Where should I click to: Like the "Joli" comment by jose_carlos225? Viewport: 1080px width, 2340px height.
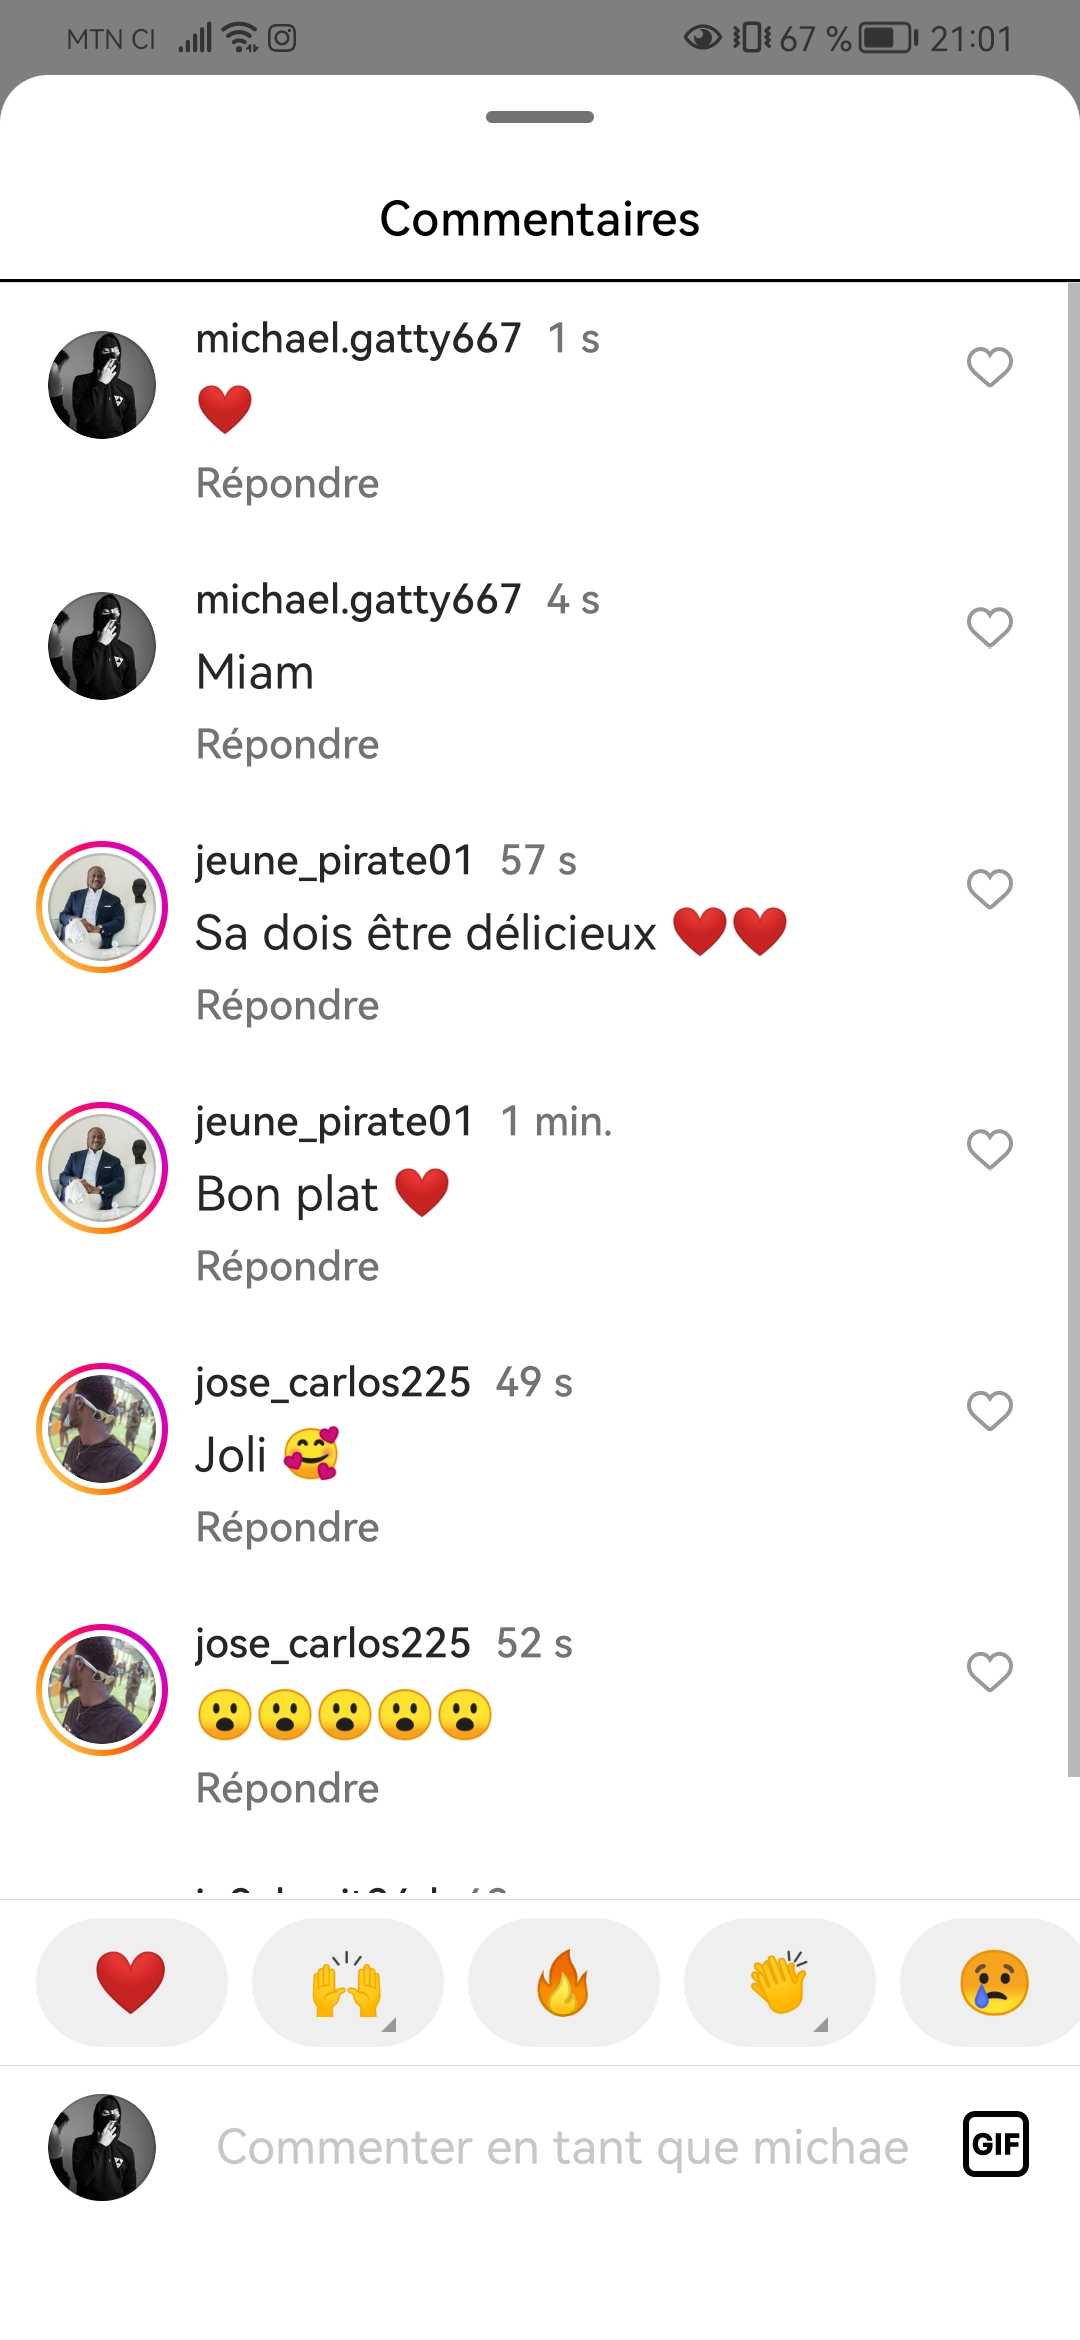point(990,1411)
